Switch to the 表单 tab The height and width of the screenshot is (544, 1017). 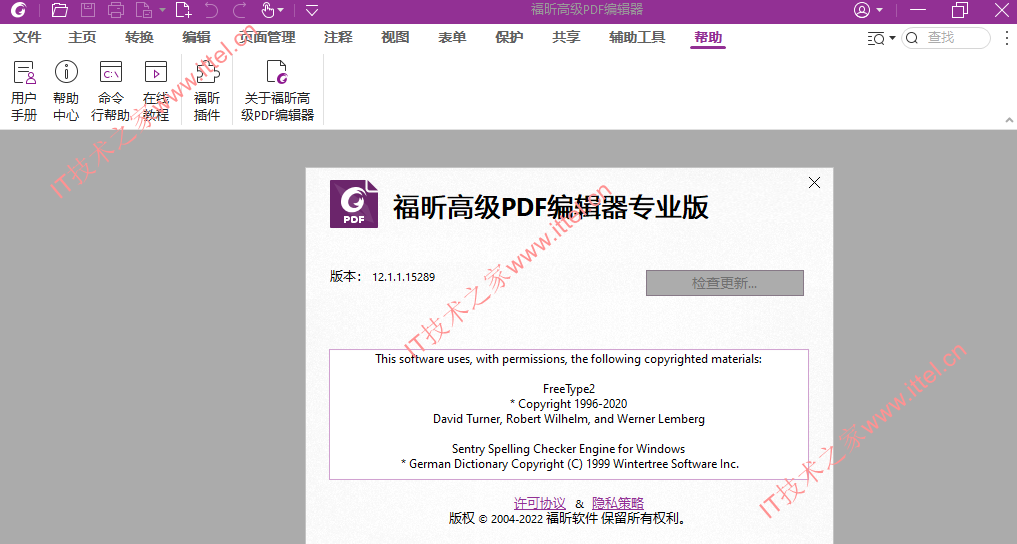coord(452,38)
